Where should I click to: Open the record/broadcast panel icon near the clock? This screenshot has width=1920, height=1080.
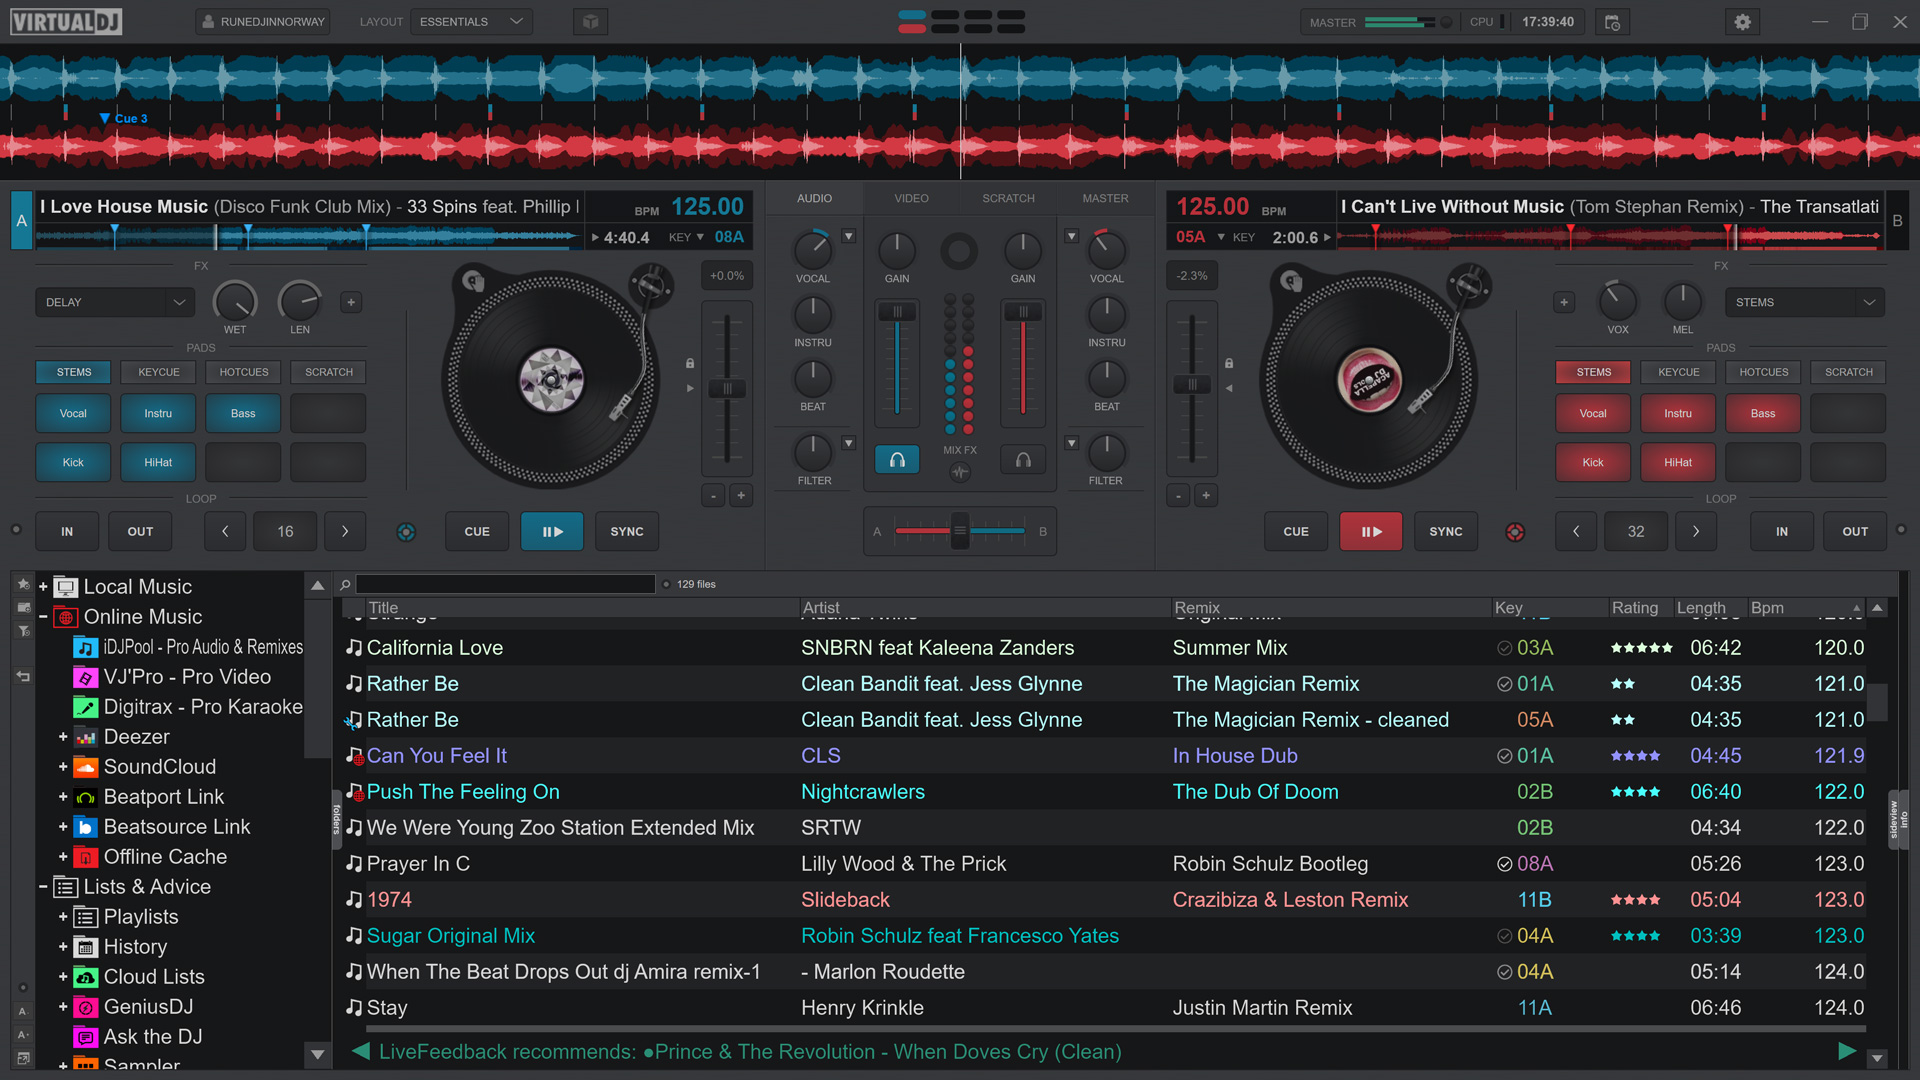click(1612, 21)
